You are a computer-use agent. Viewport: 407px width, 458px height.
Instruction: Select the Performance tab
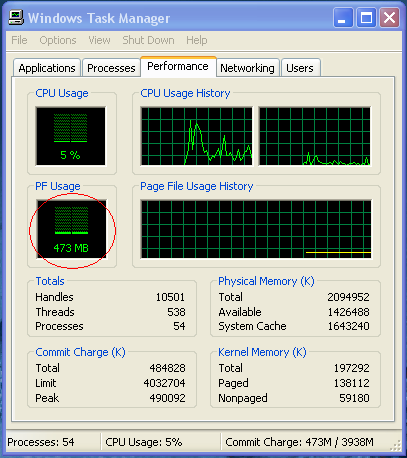178,66
